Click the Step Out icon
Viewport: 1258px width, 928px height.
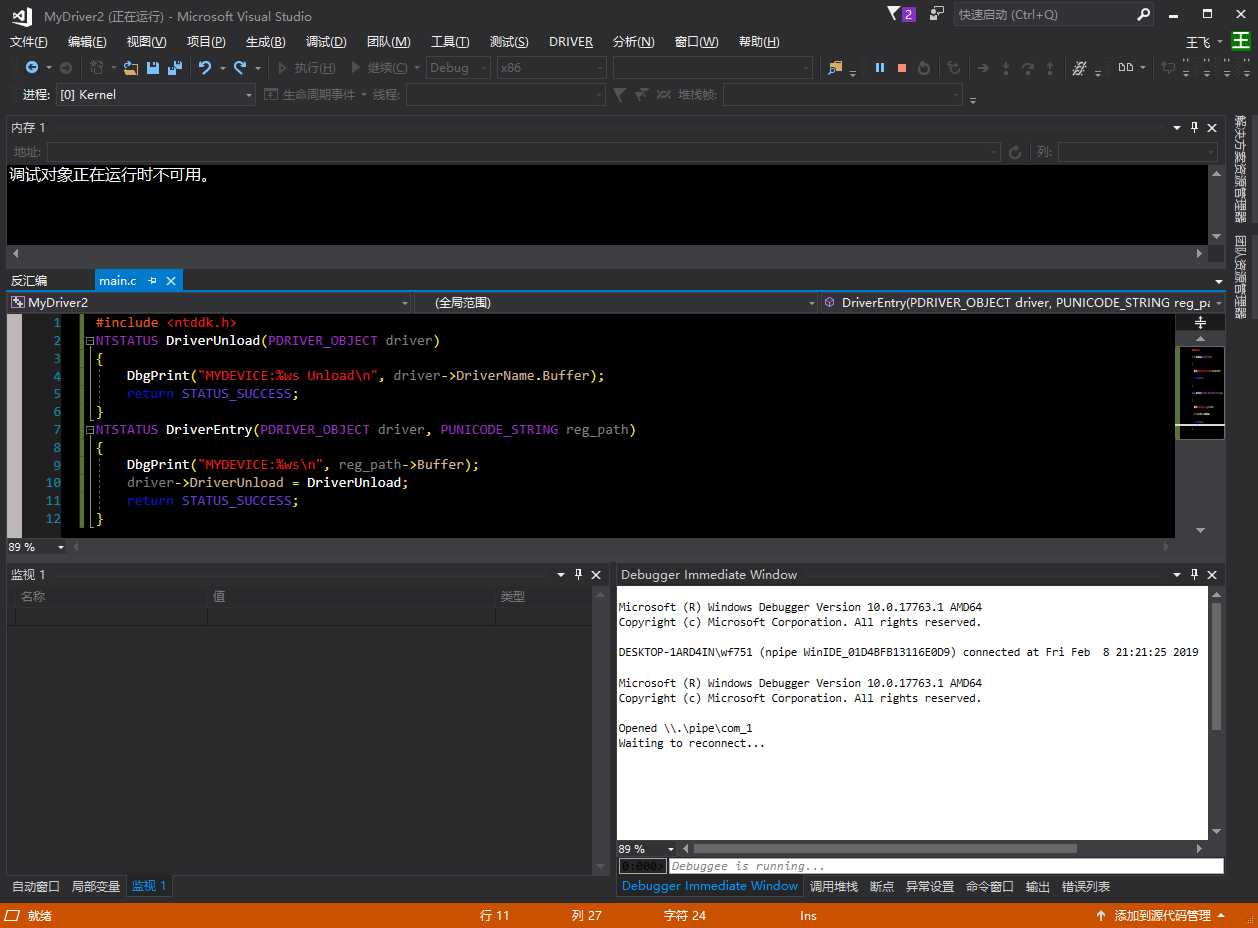[1049, 68]
